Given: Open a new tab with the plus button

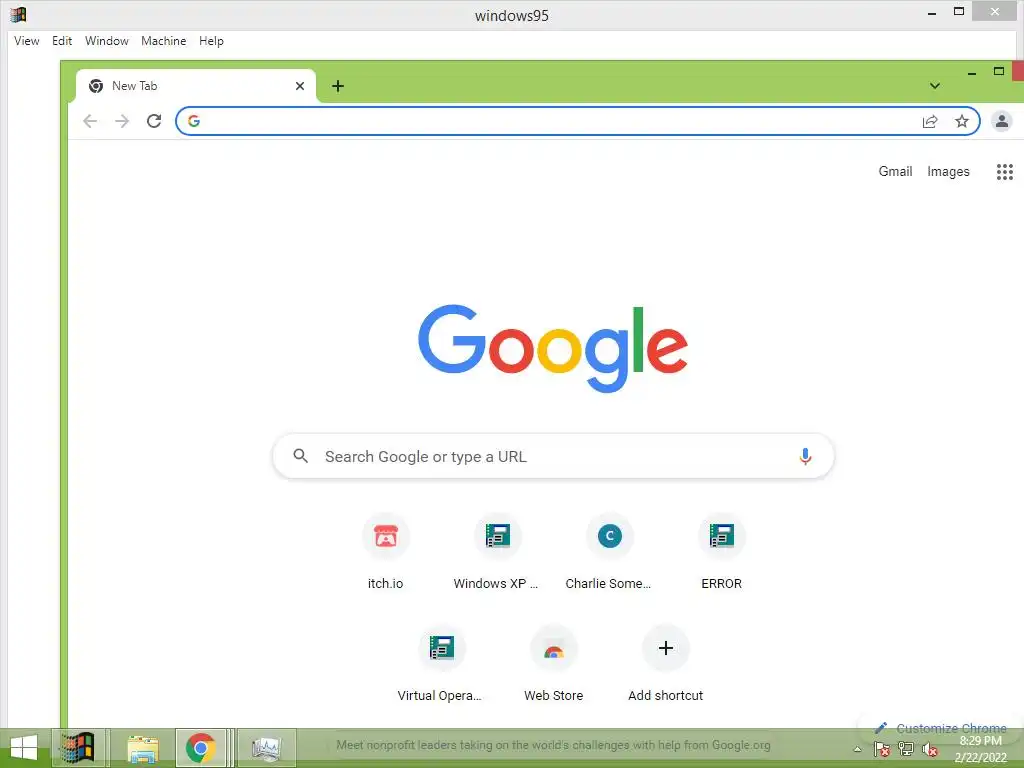Looking at the screenshot, I should pyautogui.click(x=338, y=86).
